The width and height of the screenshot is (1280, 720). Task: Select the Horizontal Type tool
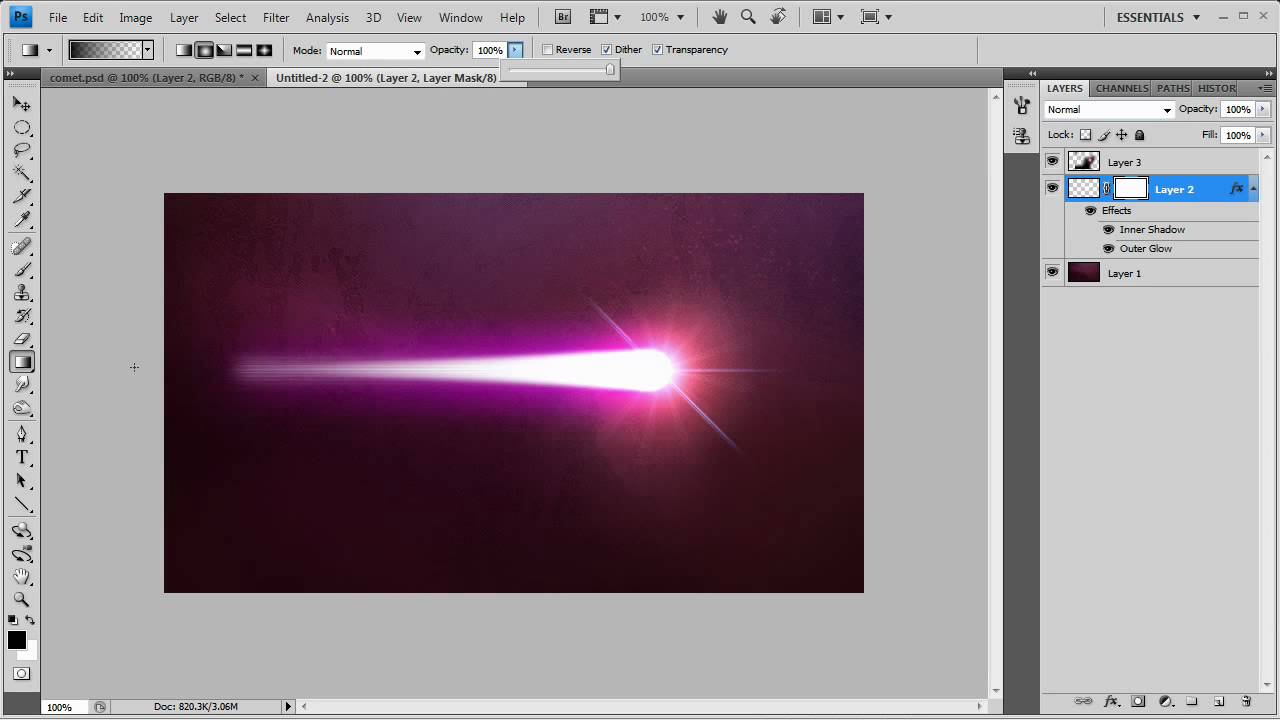22,457
